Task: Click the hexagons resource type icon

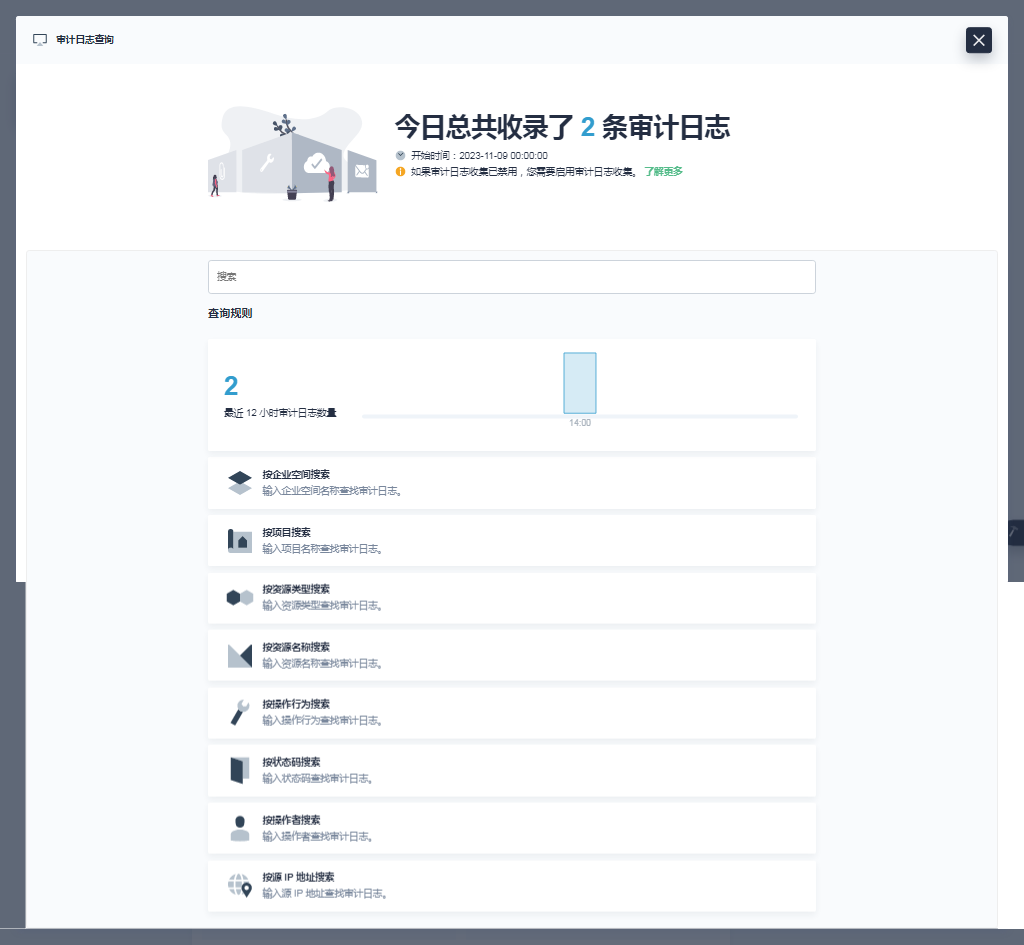Action: click(240, 598)
